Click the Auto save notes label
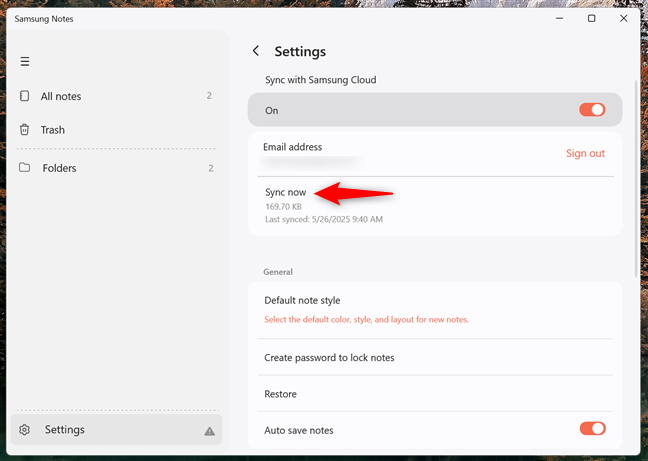 (x=298, y=430)
